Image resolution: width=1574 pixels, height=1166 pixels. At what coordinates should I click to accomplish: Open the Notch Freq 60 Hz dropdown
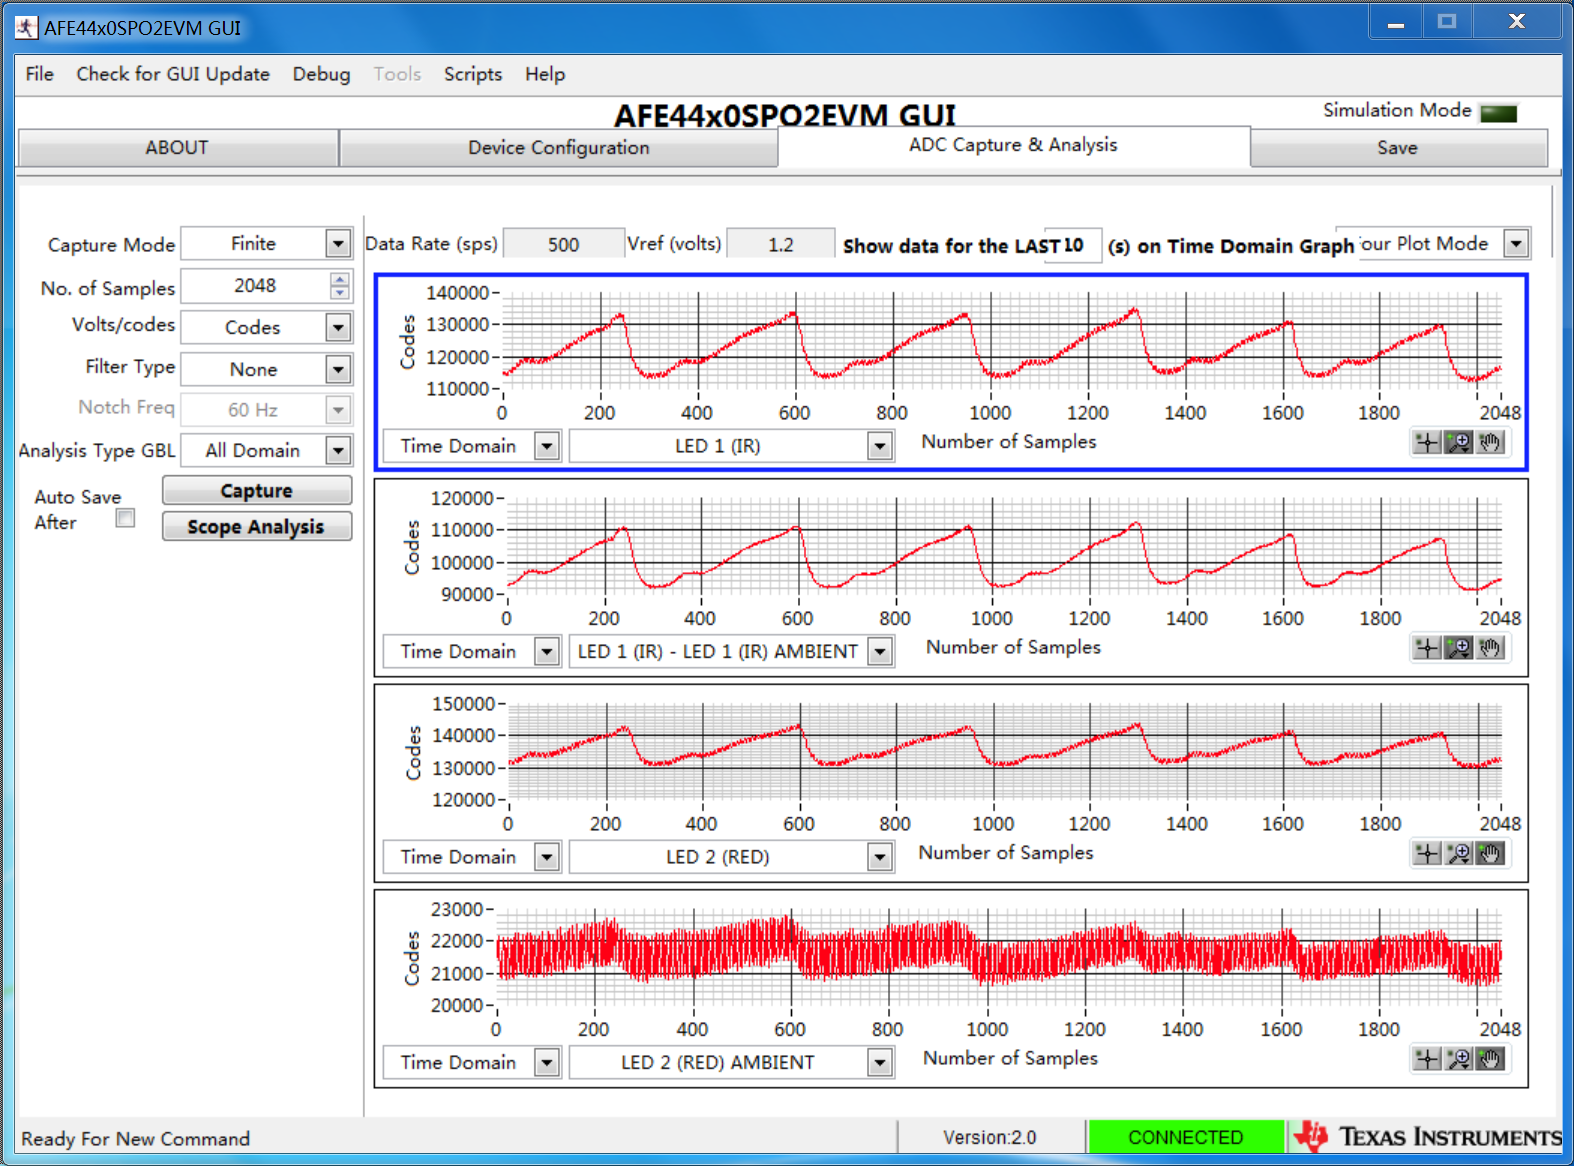pos(338,410)
